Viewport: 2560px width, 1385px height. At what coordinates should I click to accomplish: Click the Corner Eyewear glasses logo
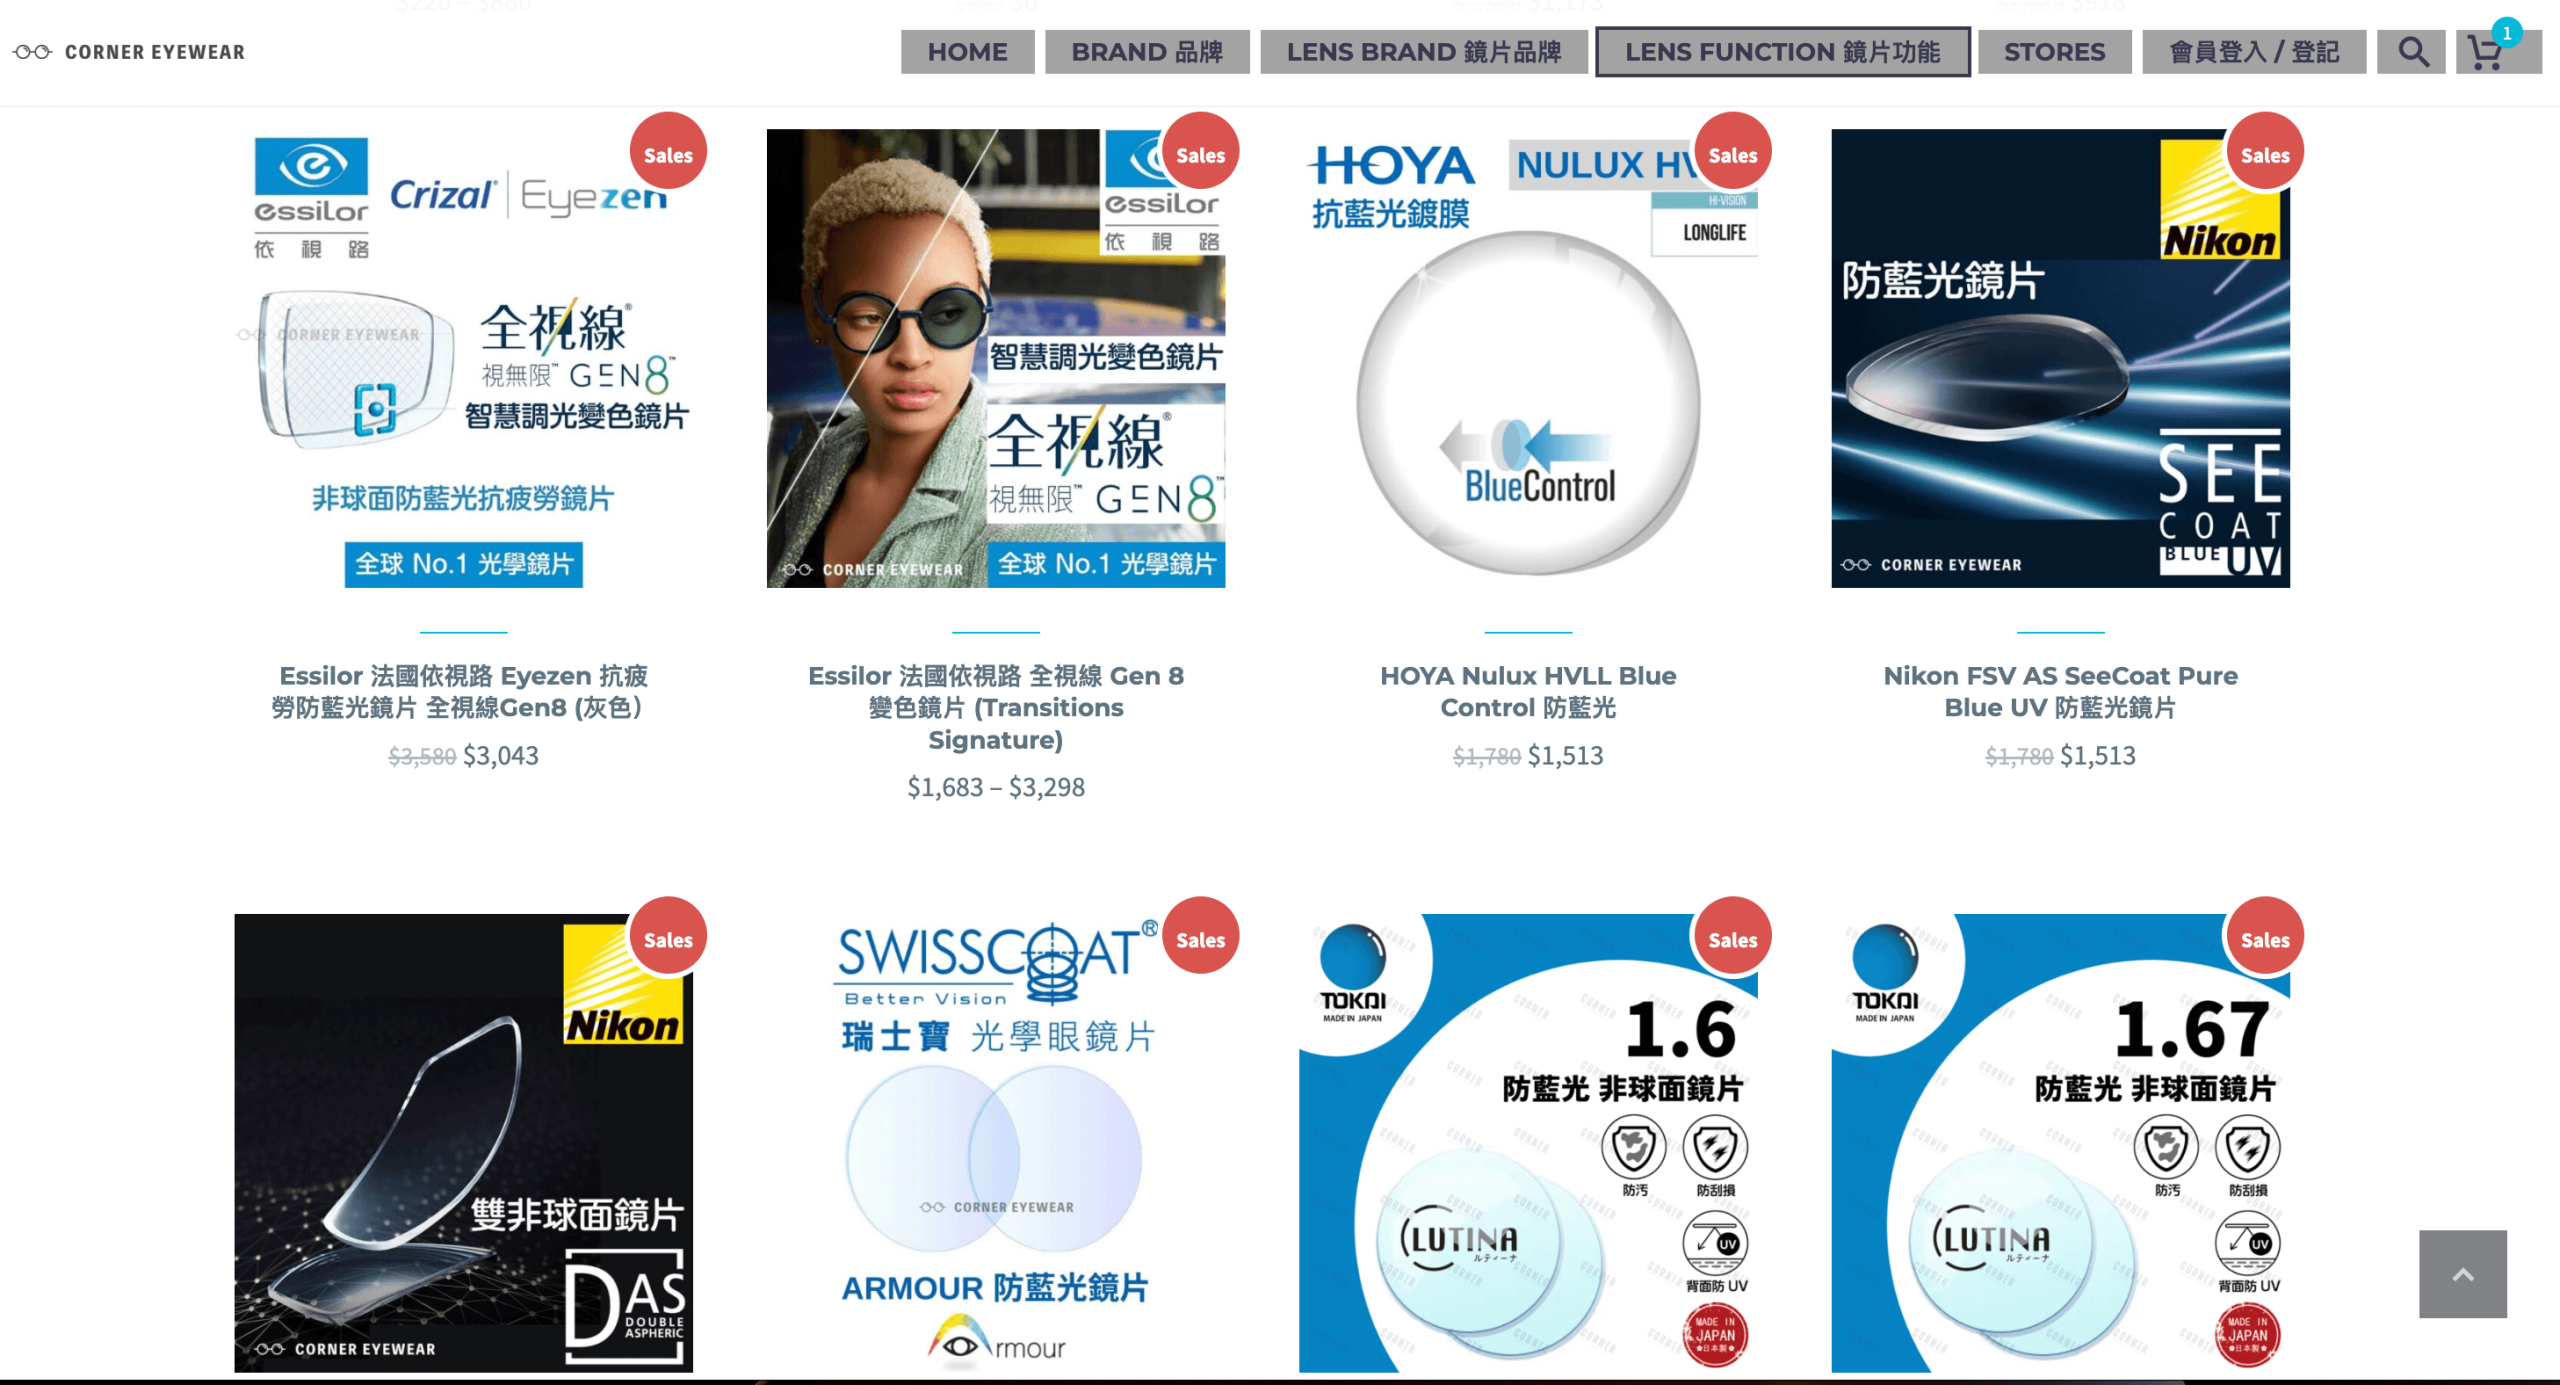pos(129,52)
